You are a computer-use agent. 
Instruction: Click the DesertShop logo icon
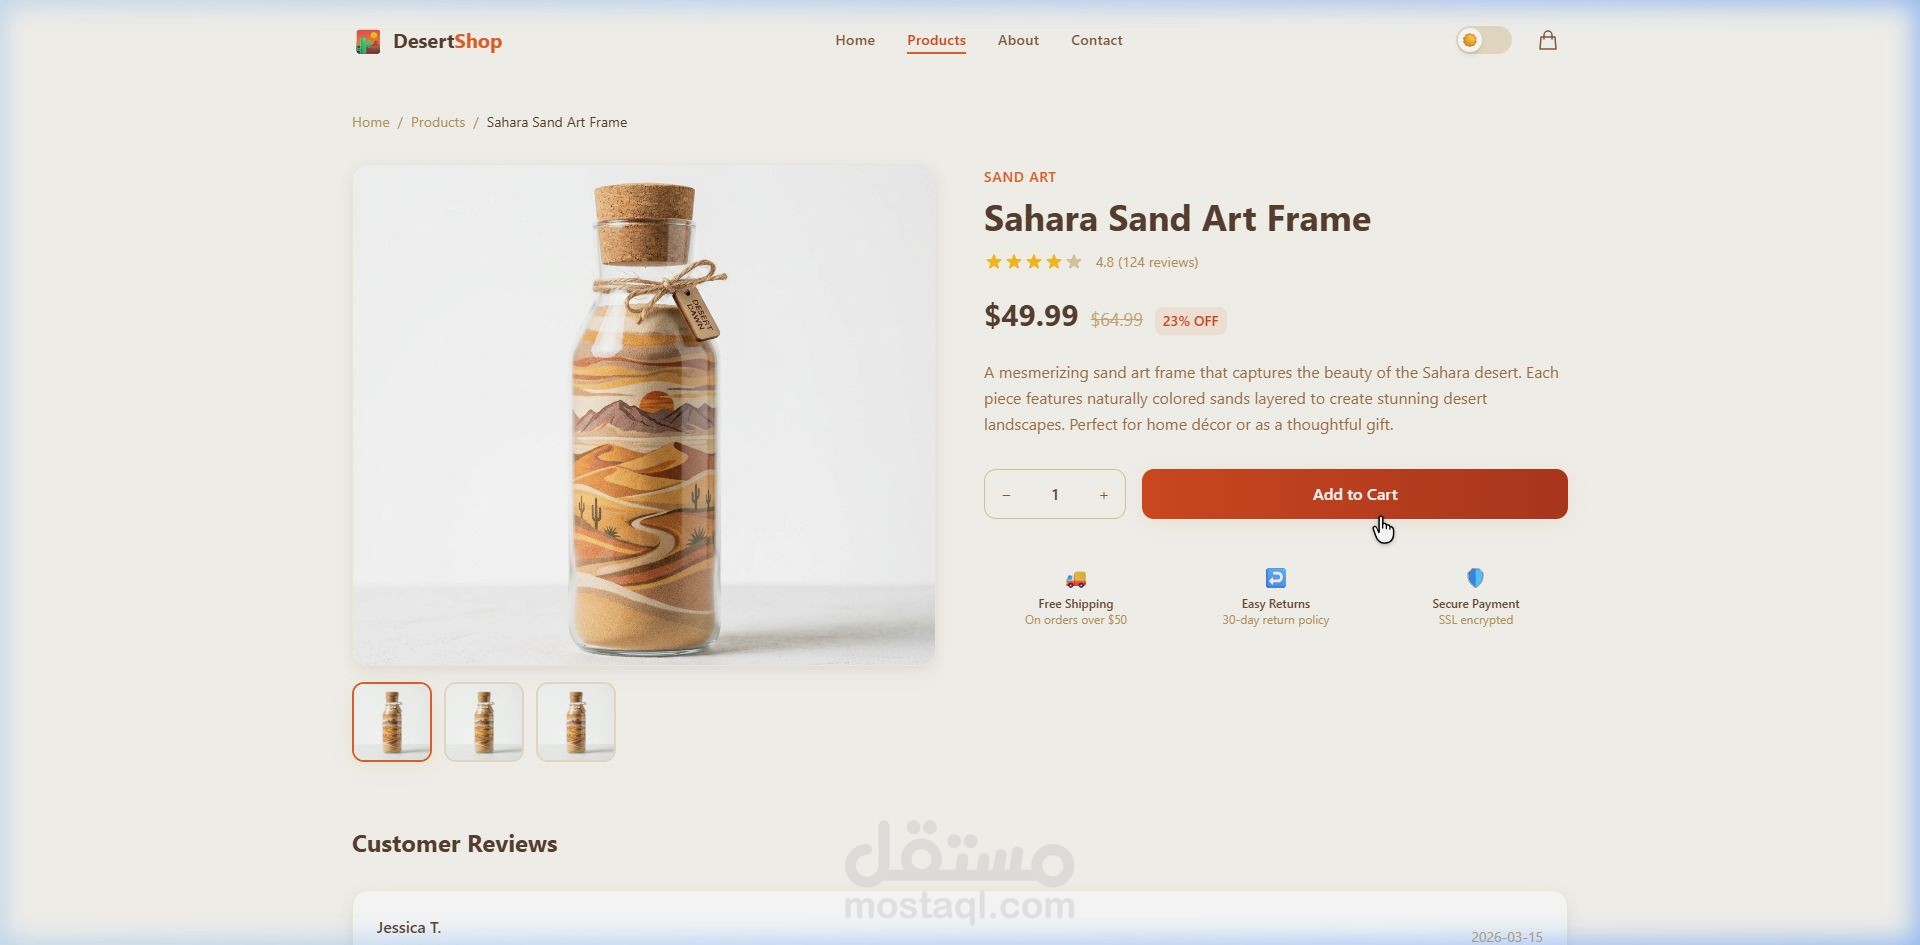pos(368,41)
